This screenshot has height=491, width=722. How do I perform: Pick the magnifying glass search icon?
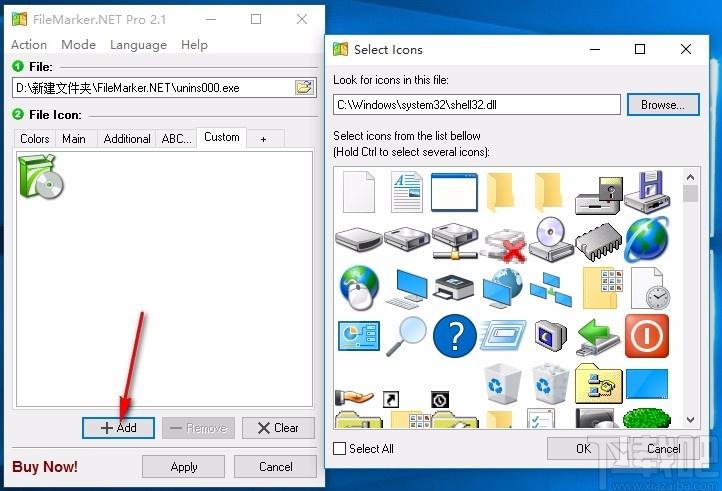click(x=407, y=336)
